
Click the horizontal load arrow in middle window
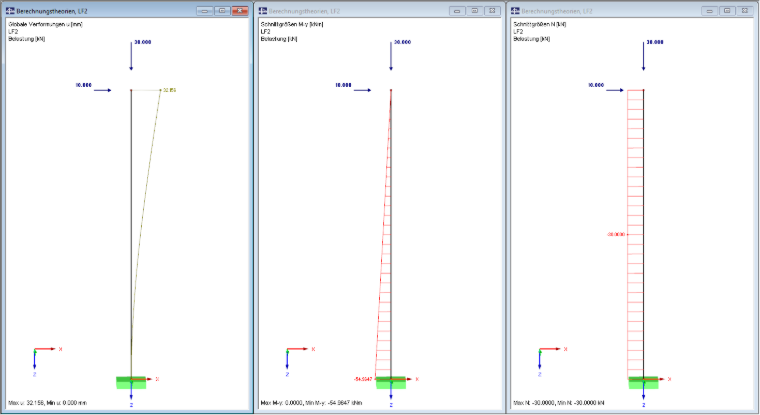(363, 90)
